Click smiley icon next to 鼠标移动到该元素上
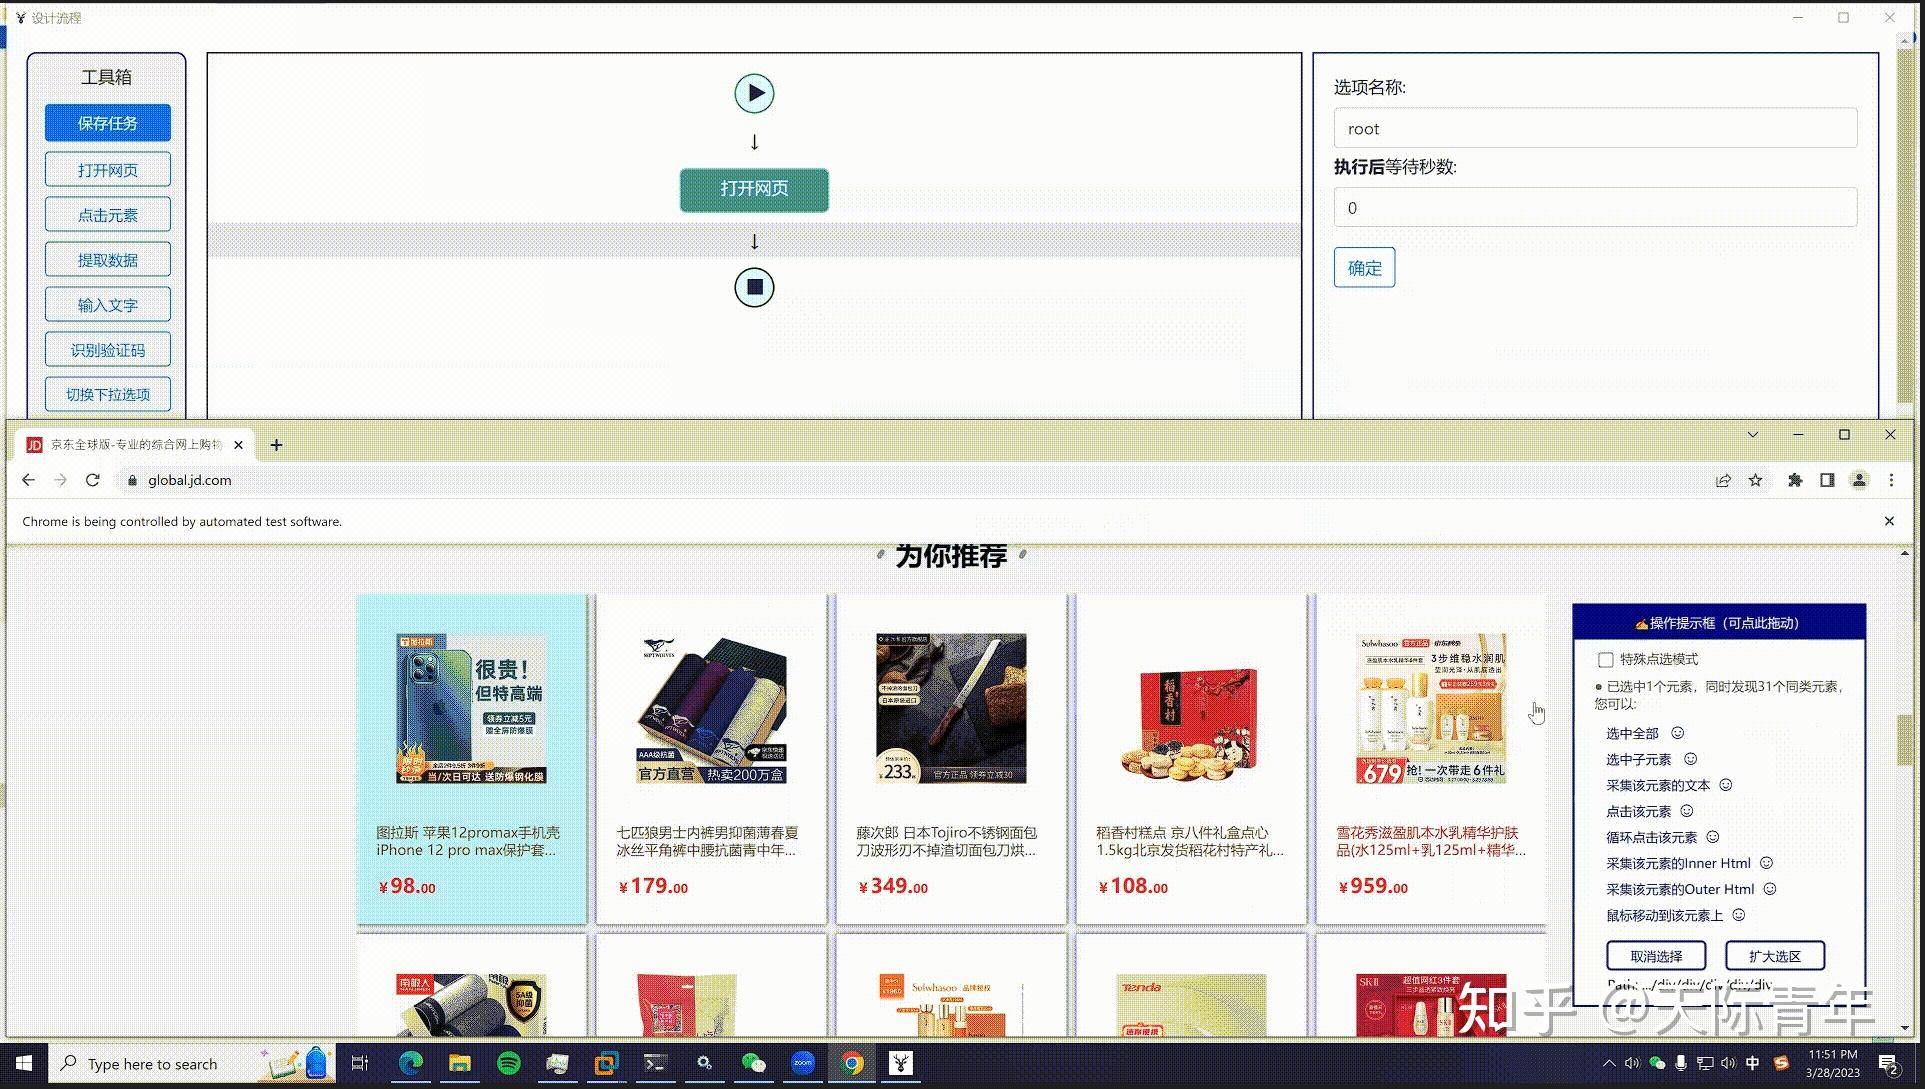 [x=1738, y=915]
